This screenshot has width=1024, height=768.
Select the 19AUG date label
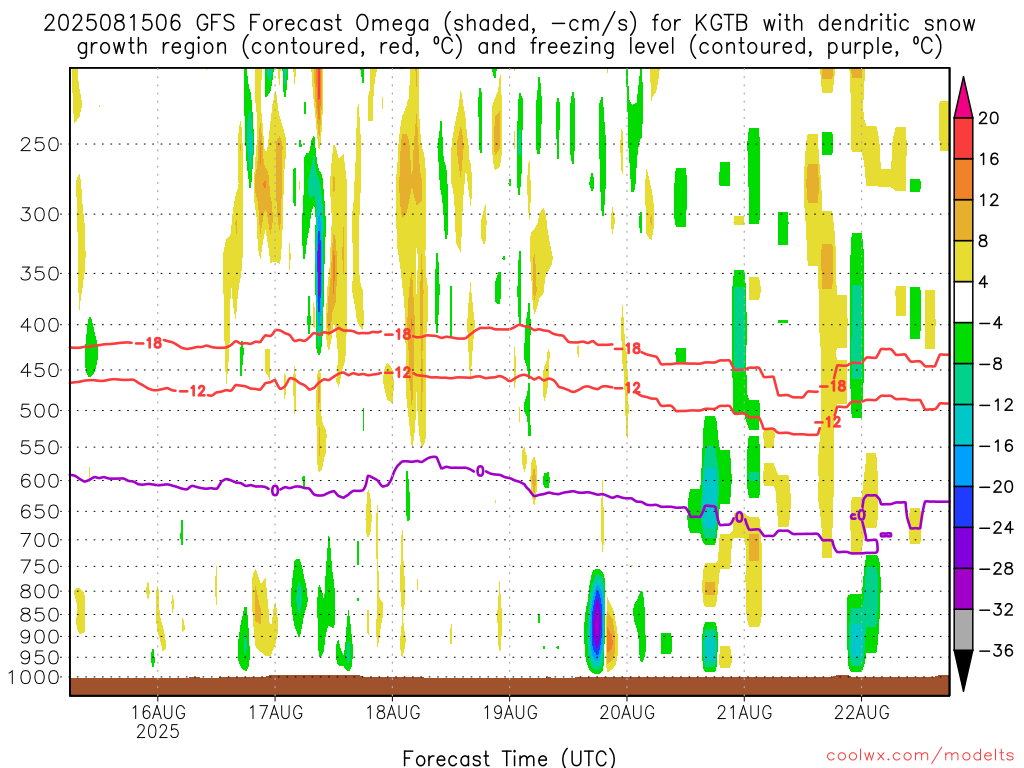pyautogui.click(x=510, y=712)
